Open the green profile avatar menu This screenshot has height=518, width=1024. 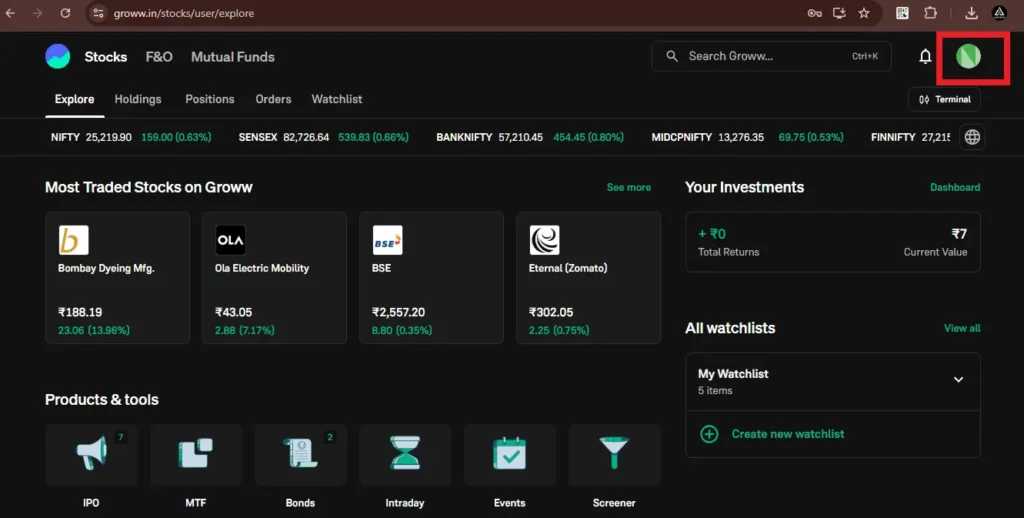tap(968, 57)
